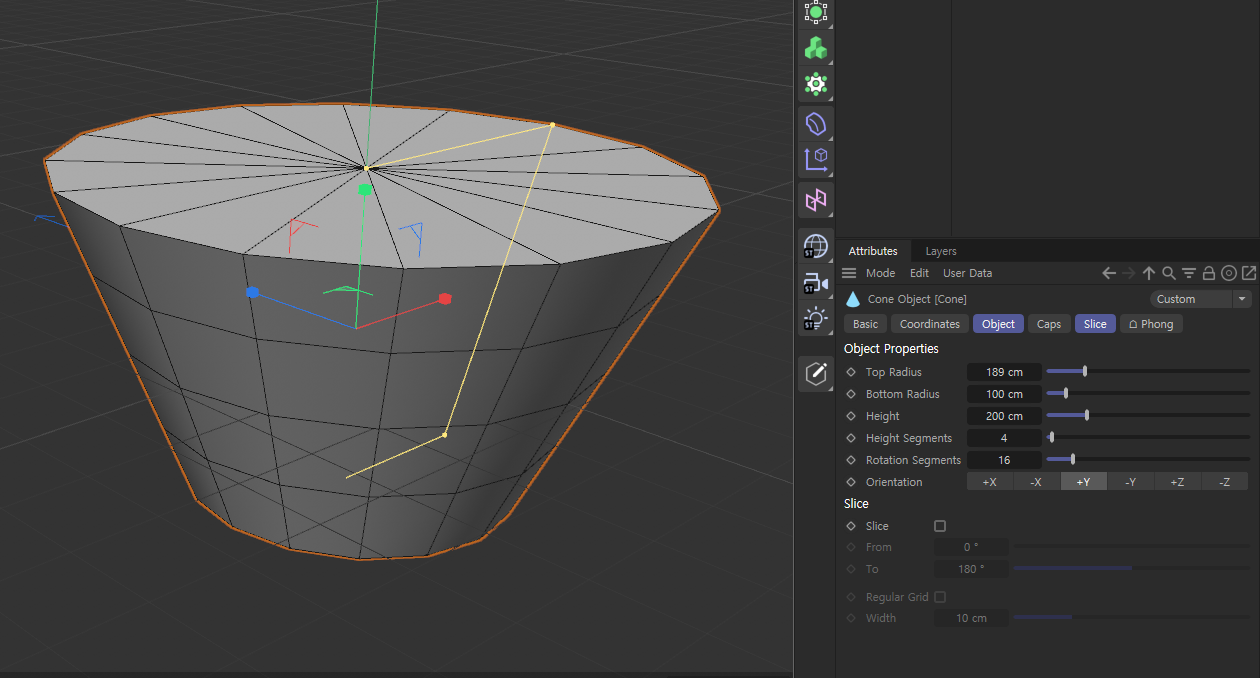Select the Object properties tab
Viewport: 1260px width, 678px height.
click(998, 324)
